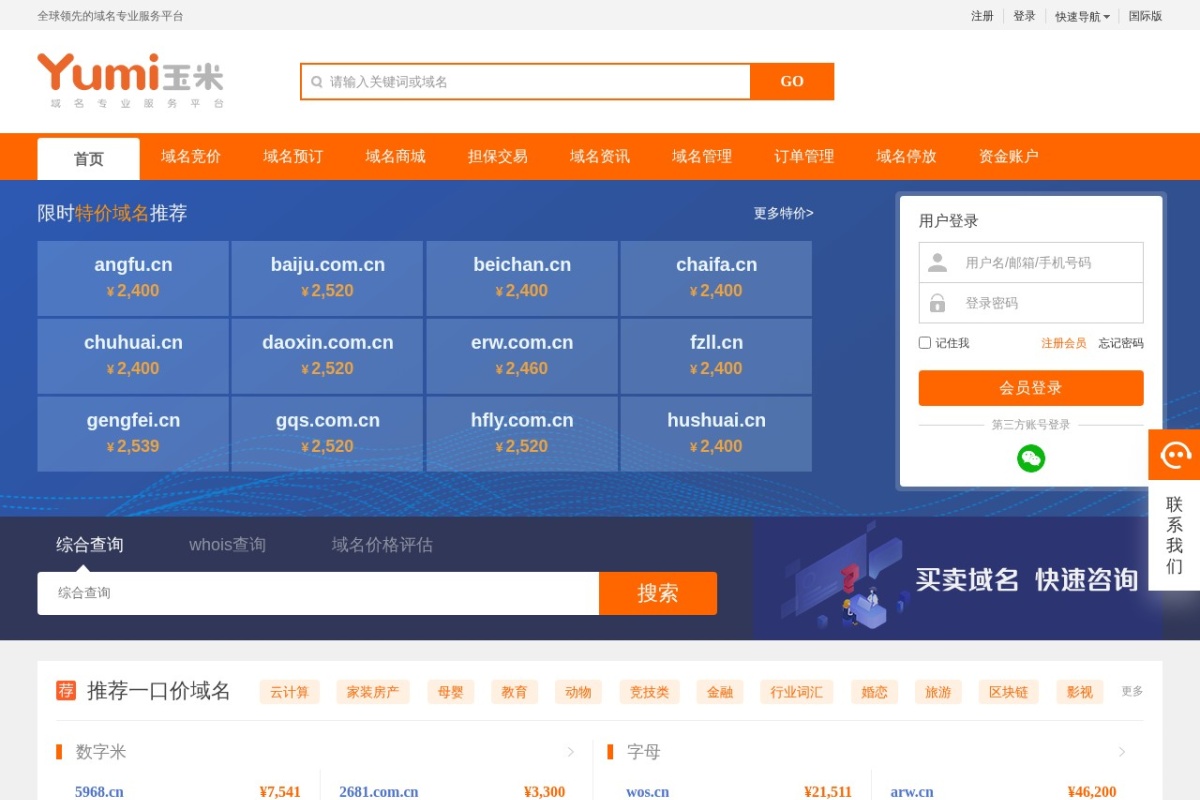Open the 5968.cn domain listing
Screen dimensions: 1200x800
(x=99, y=792)
